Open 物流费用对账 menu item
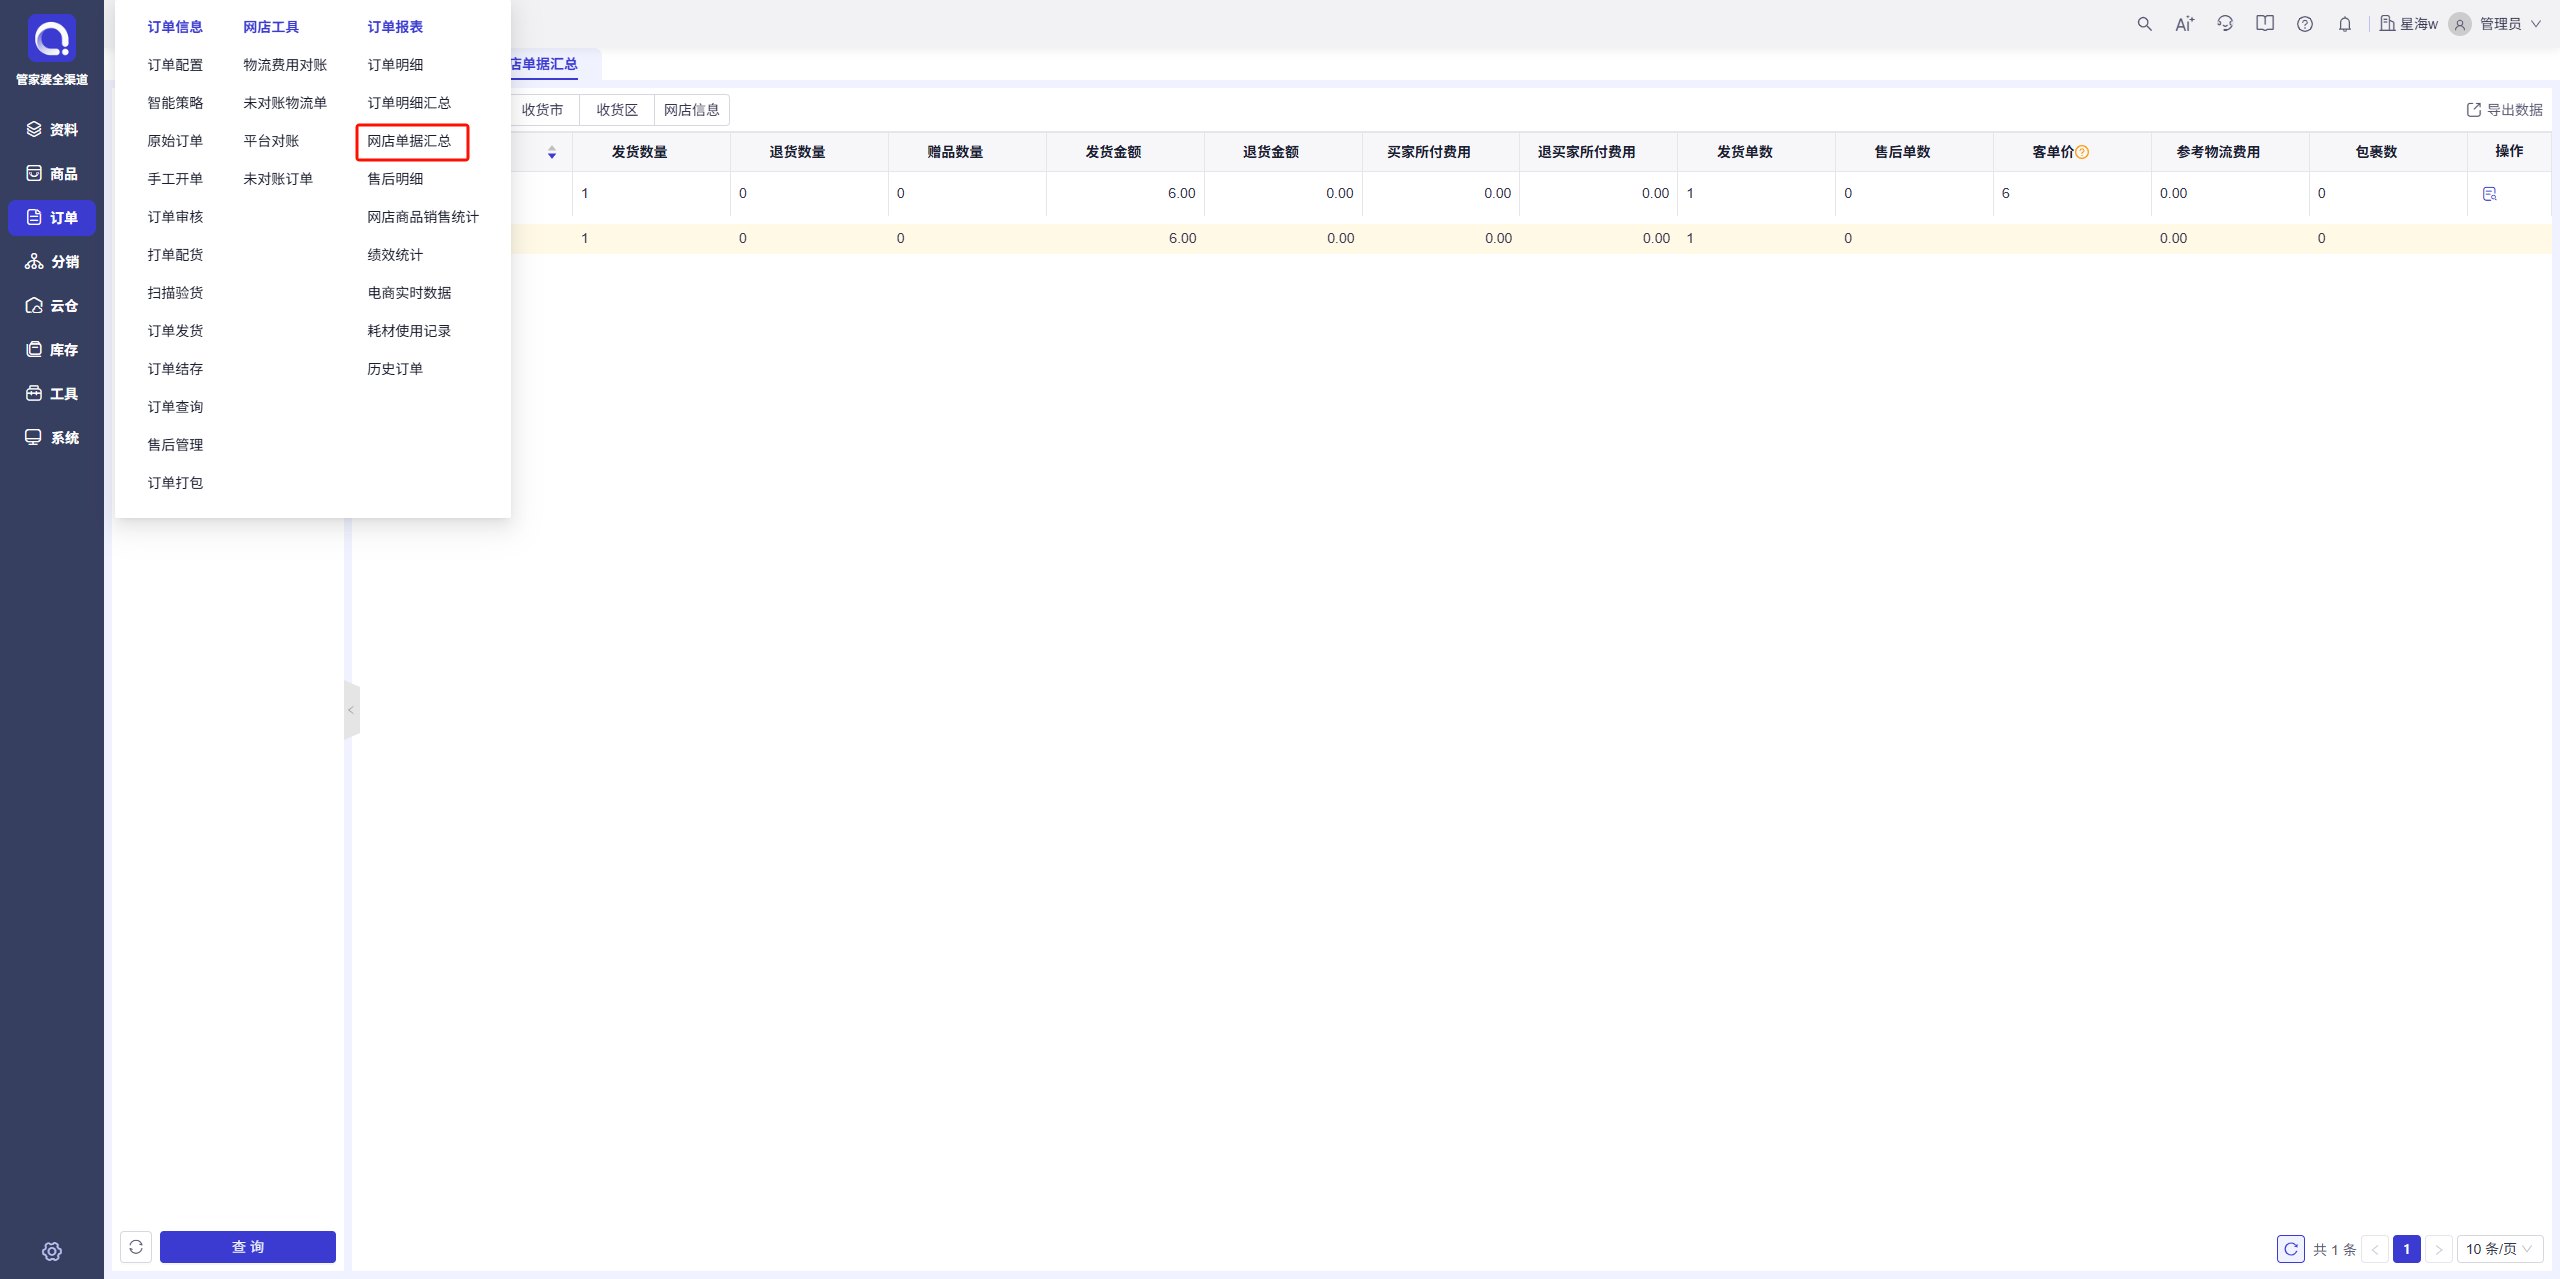This screenshot has height=1279, width=2560. click(285, 65)
